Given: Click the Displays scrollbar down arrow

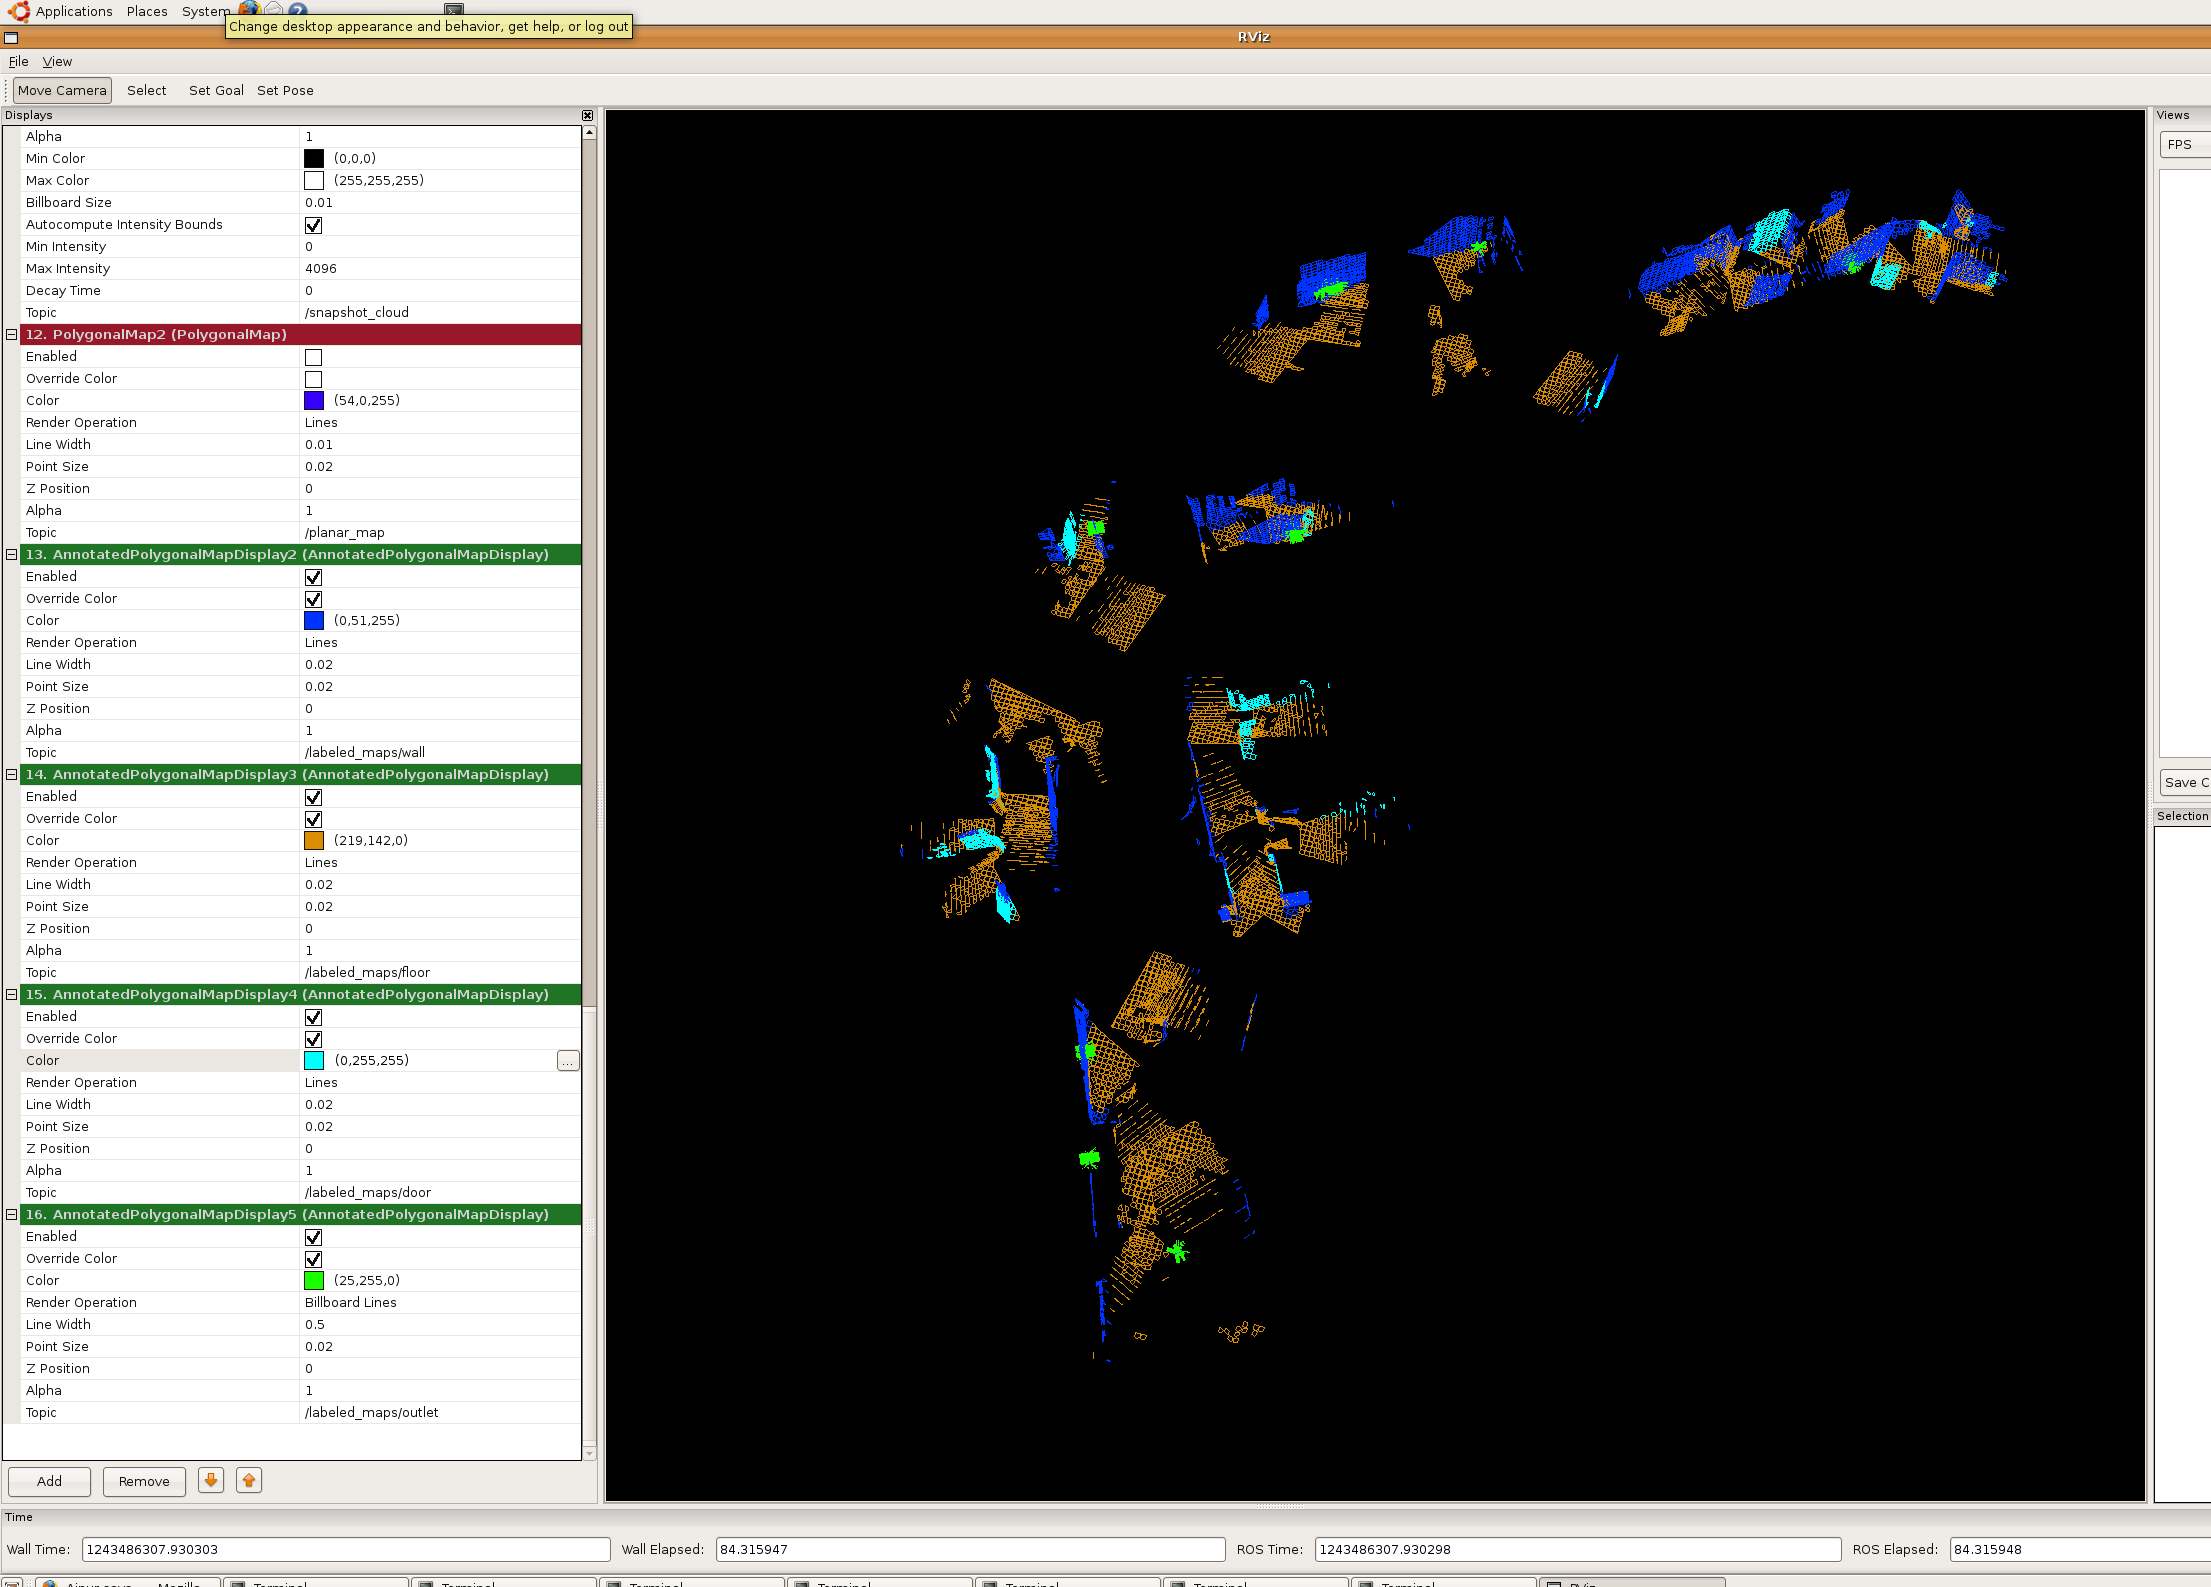Looking at the screenshot, I should 589,1453.
